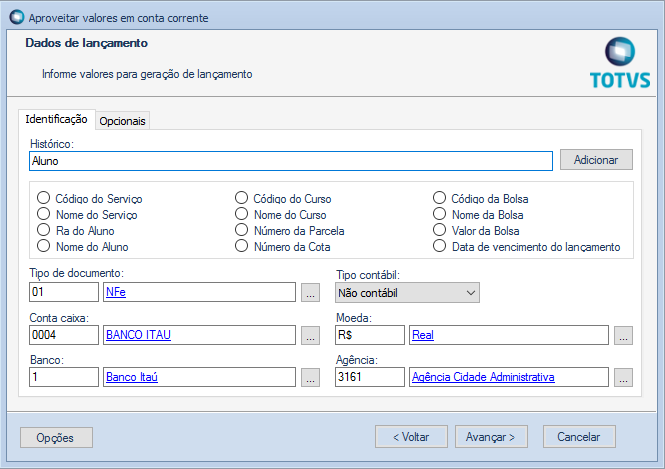Pick the Código do Curso radio button
Image resolution: width=665 pixels, height=469 pixels.
pyautogui.click(x=241, y=198)
